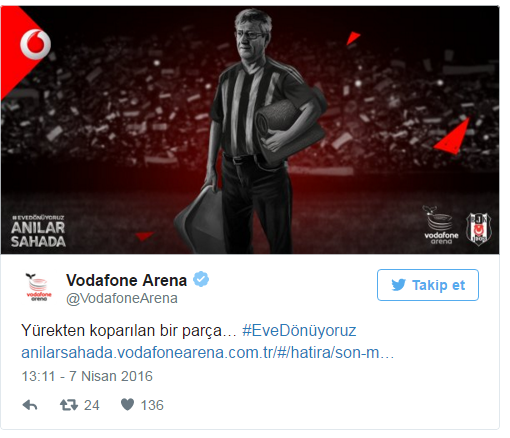Viewport: 510px width, 438px height.
Task: Click the tweet text Yürekten koparılan bir parça
Action: [x=128, y=331]
